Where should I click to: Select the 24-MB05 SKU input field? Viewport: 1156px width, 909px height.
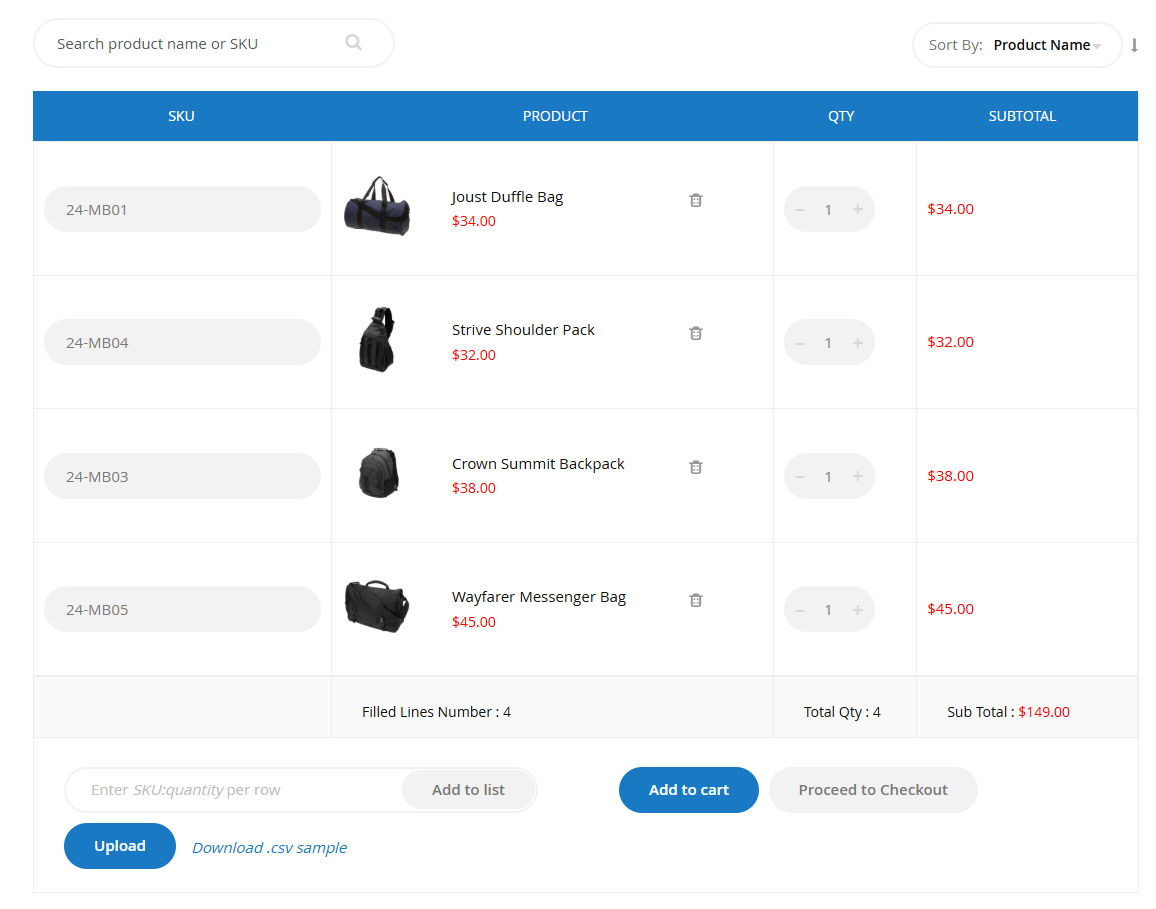(x=182, y=609)
